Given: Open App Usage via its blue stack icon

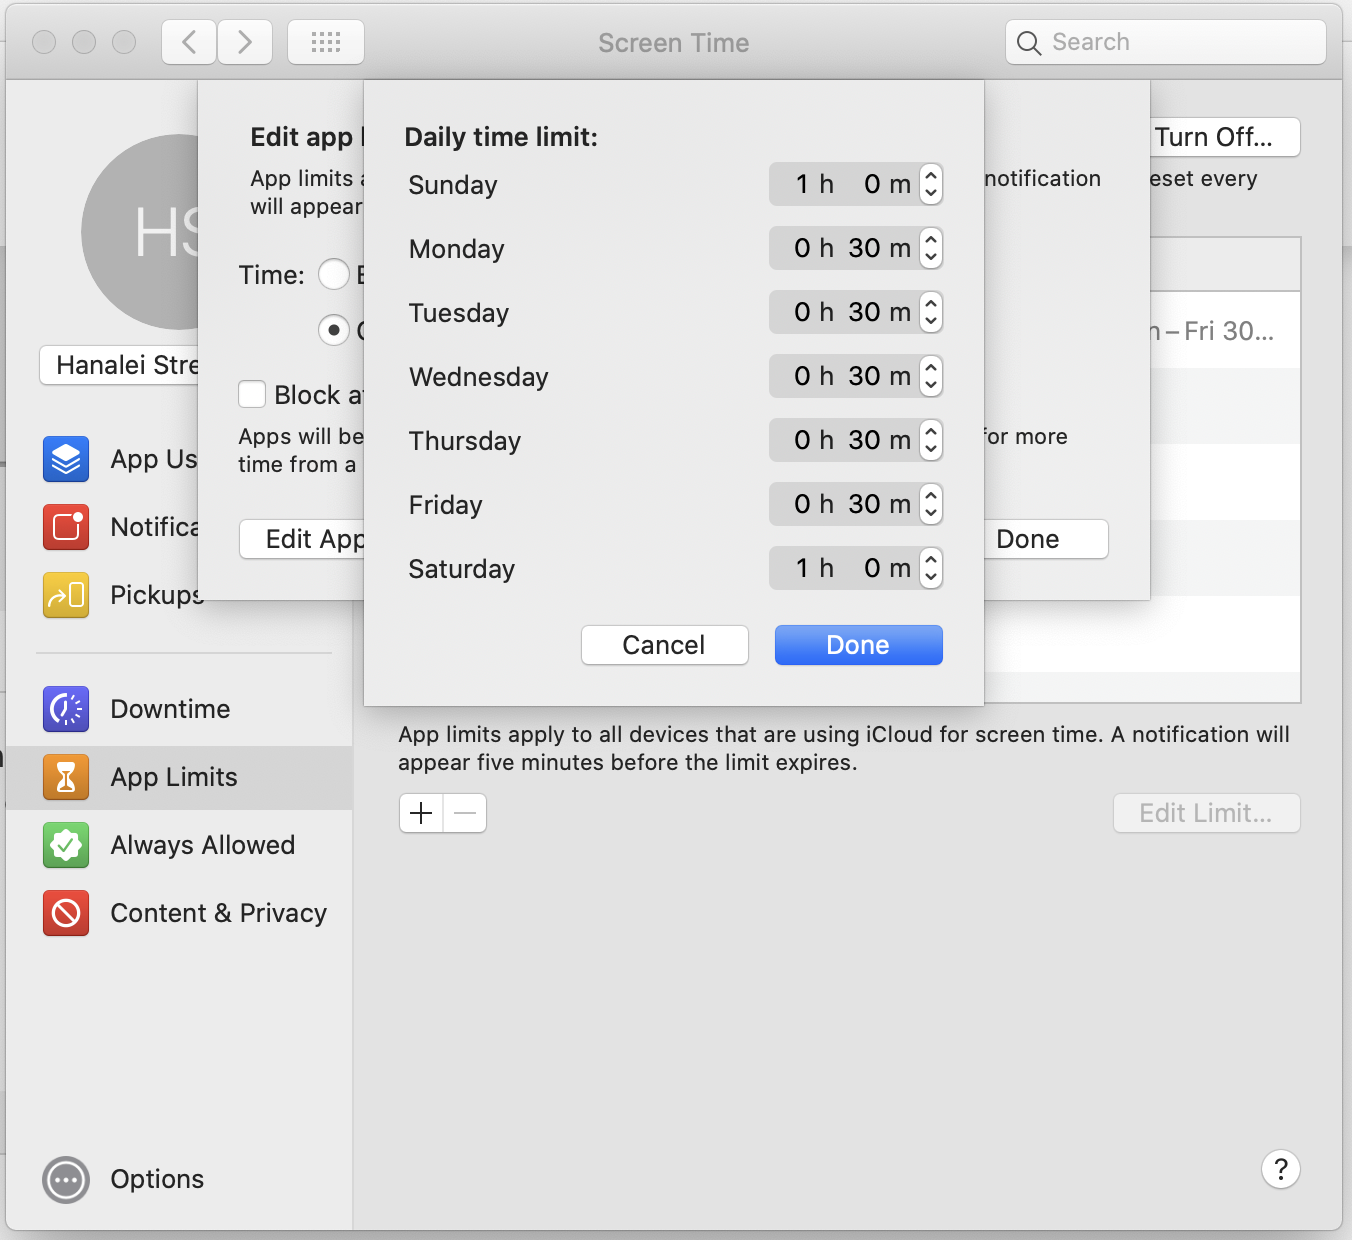Looking at the screenshot, I should (66, 459).
